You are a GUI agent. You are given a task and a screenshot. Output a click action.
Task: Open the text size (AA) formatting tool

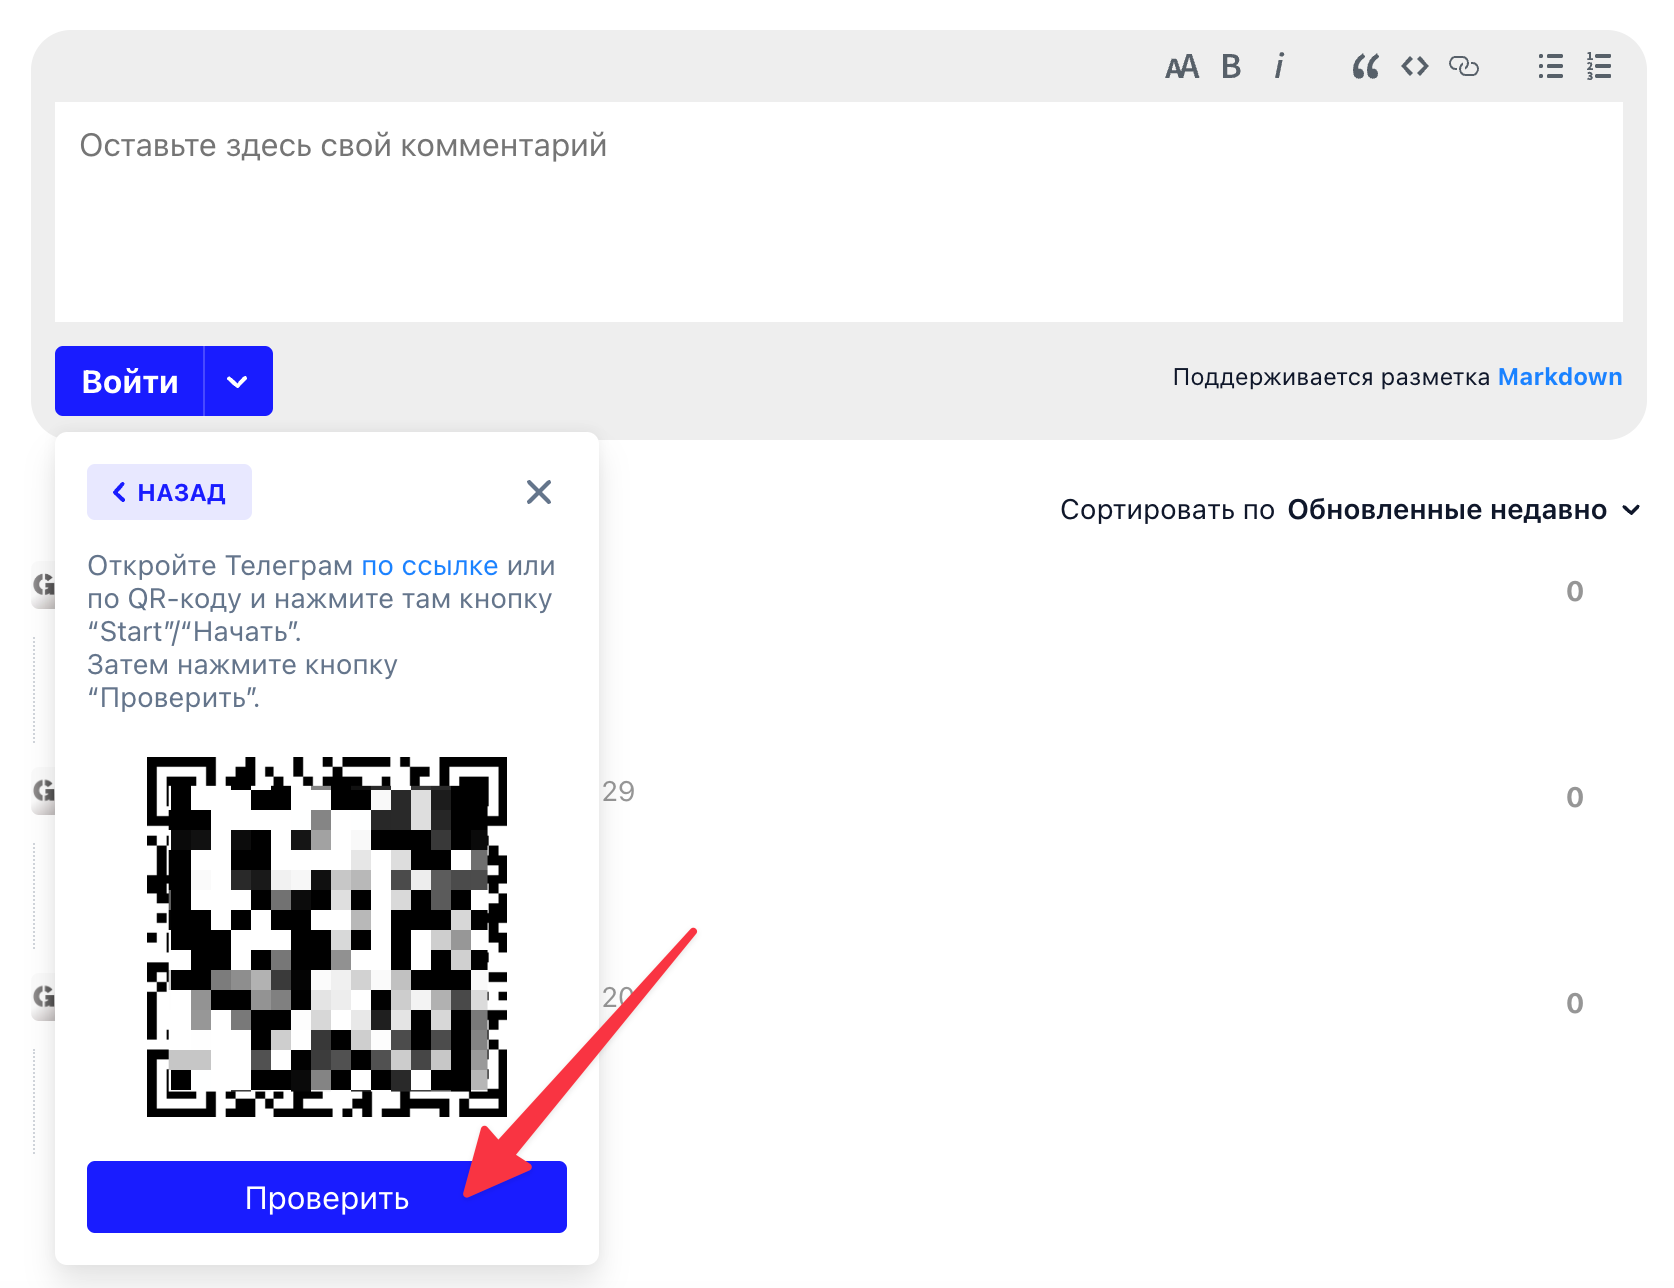(x=1181, y=67)
